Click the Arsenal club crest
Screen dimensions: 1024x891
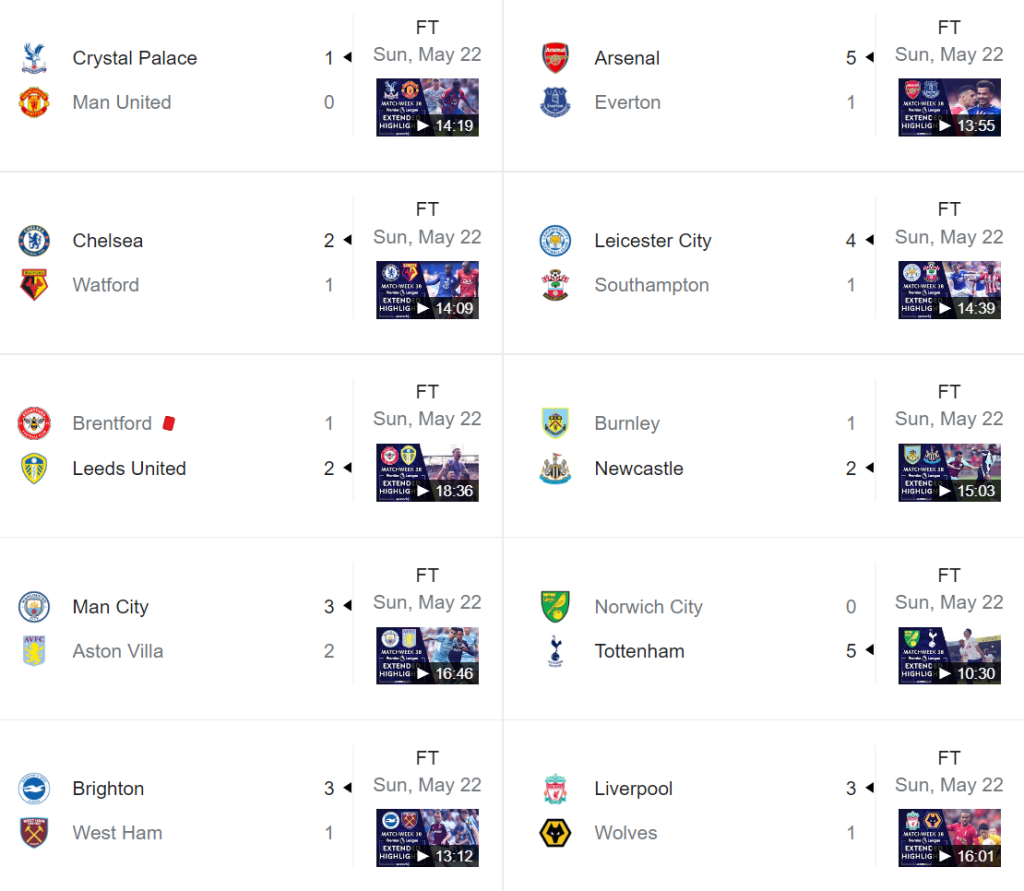[556, 58]
